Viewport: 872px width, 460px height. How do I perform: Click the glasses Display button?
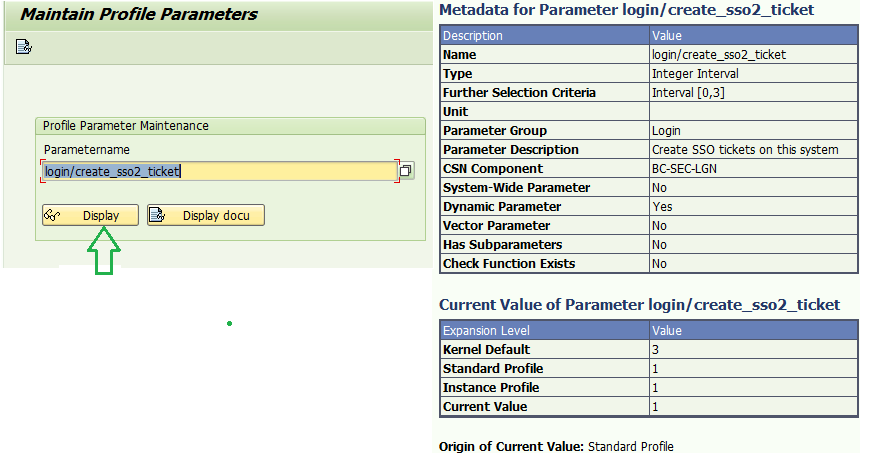[90, 215]
